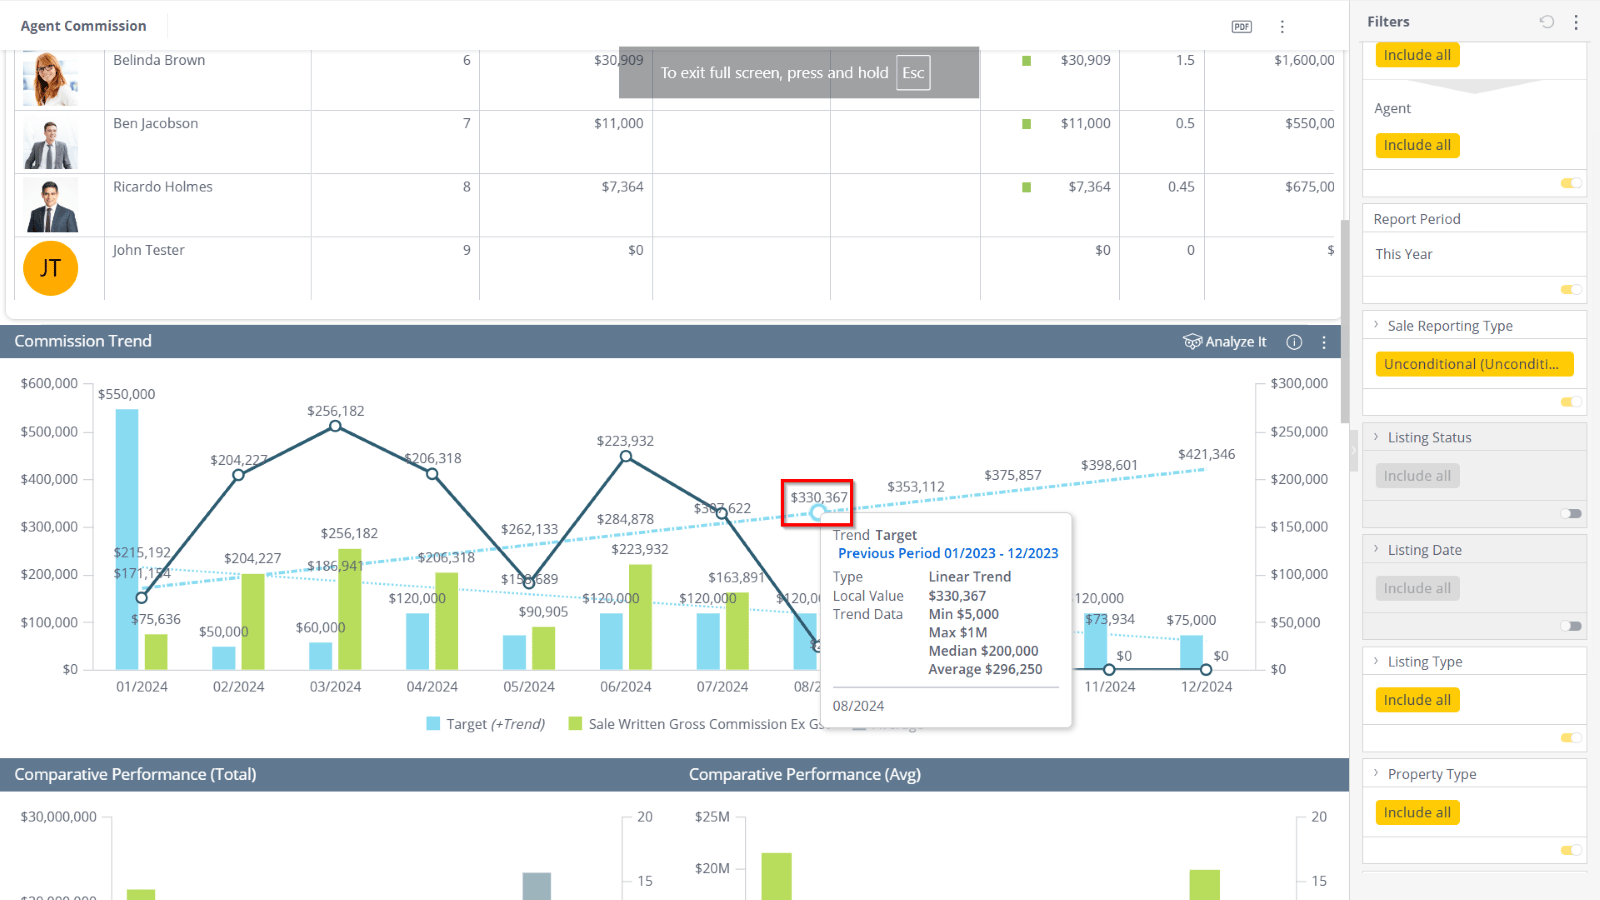Export Agent Commission report to PDF
Viewport: 1600px width, 900px height.
pos(1241,27)
